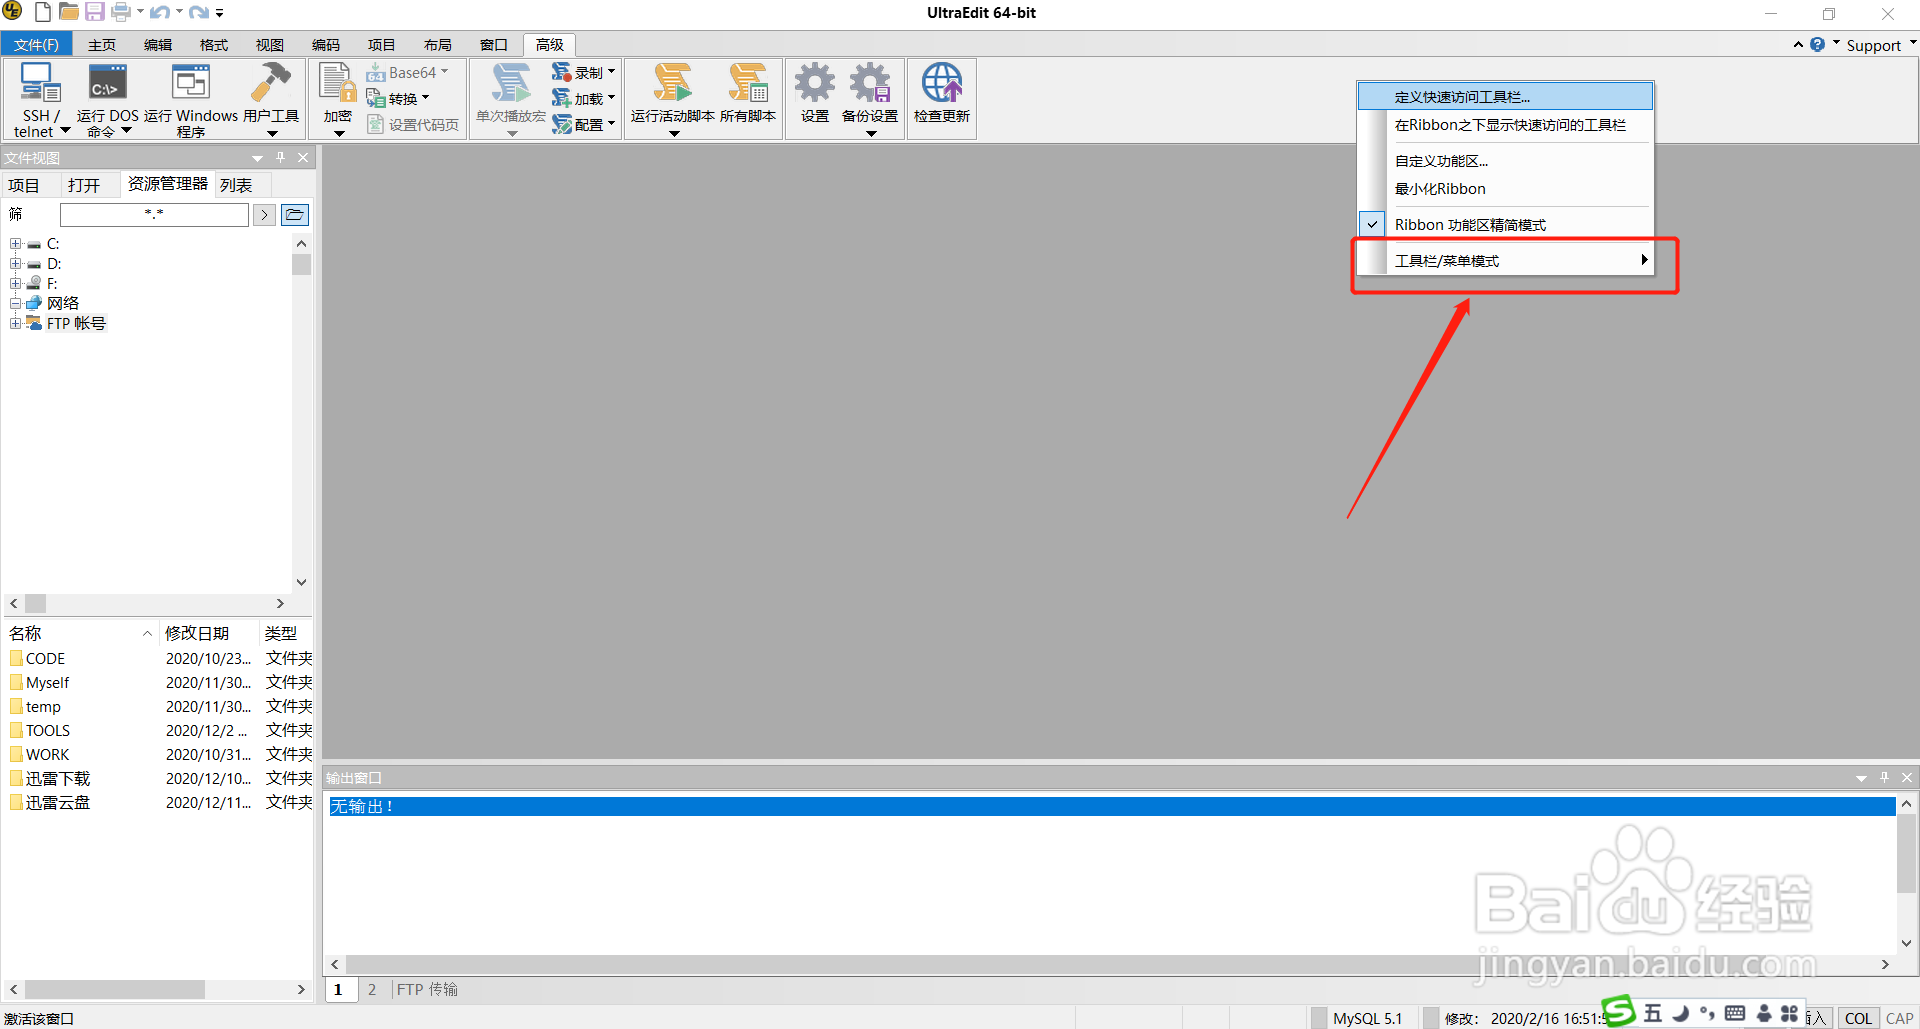Screen dimensions: 1920x1029
Task: Open the 文件视图 panel dropdown arrow
Action: [257, 158]
